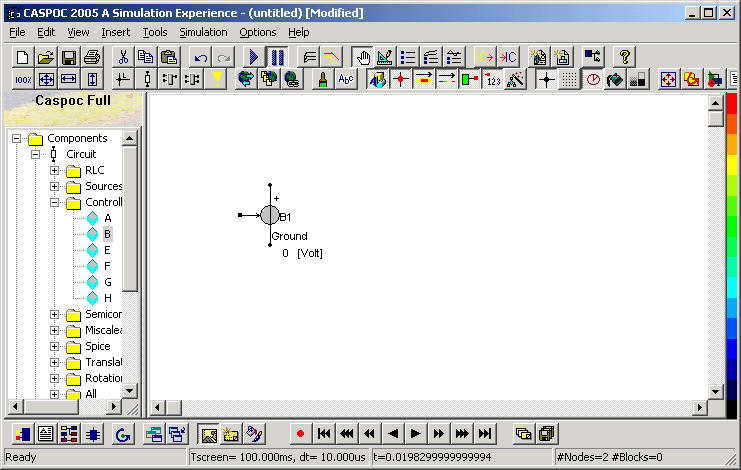Viewport: 741px width, 470px height.
Task: Click the red arrow IC toolbar icon
Action: coord(508,57)
